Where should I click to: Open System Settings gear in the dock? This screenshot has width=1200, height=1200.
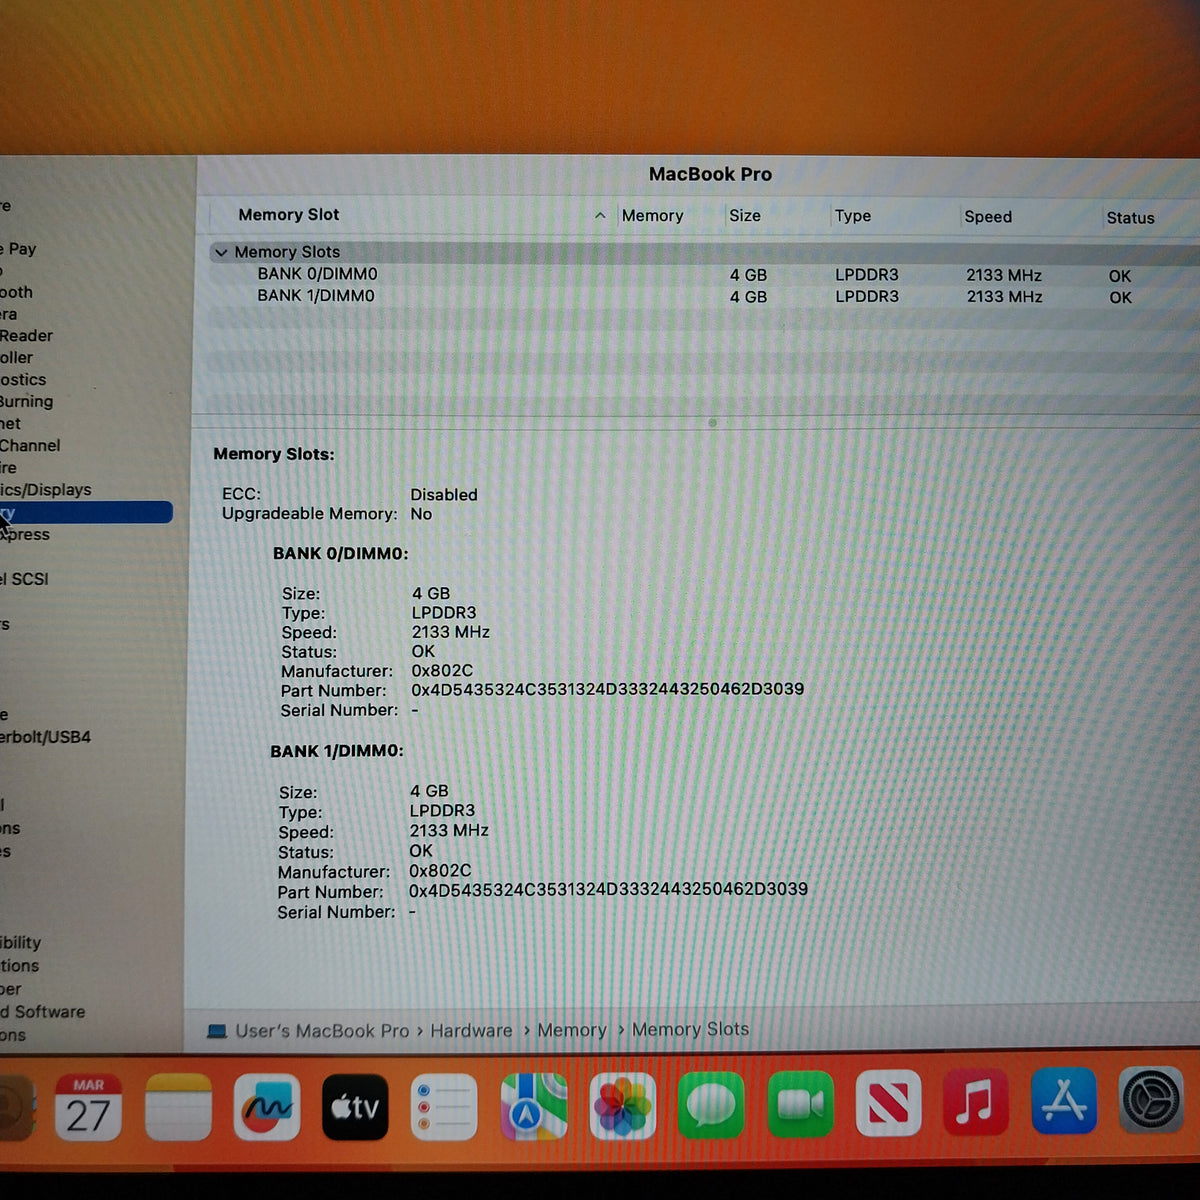(1151, 1100)
